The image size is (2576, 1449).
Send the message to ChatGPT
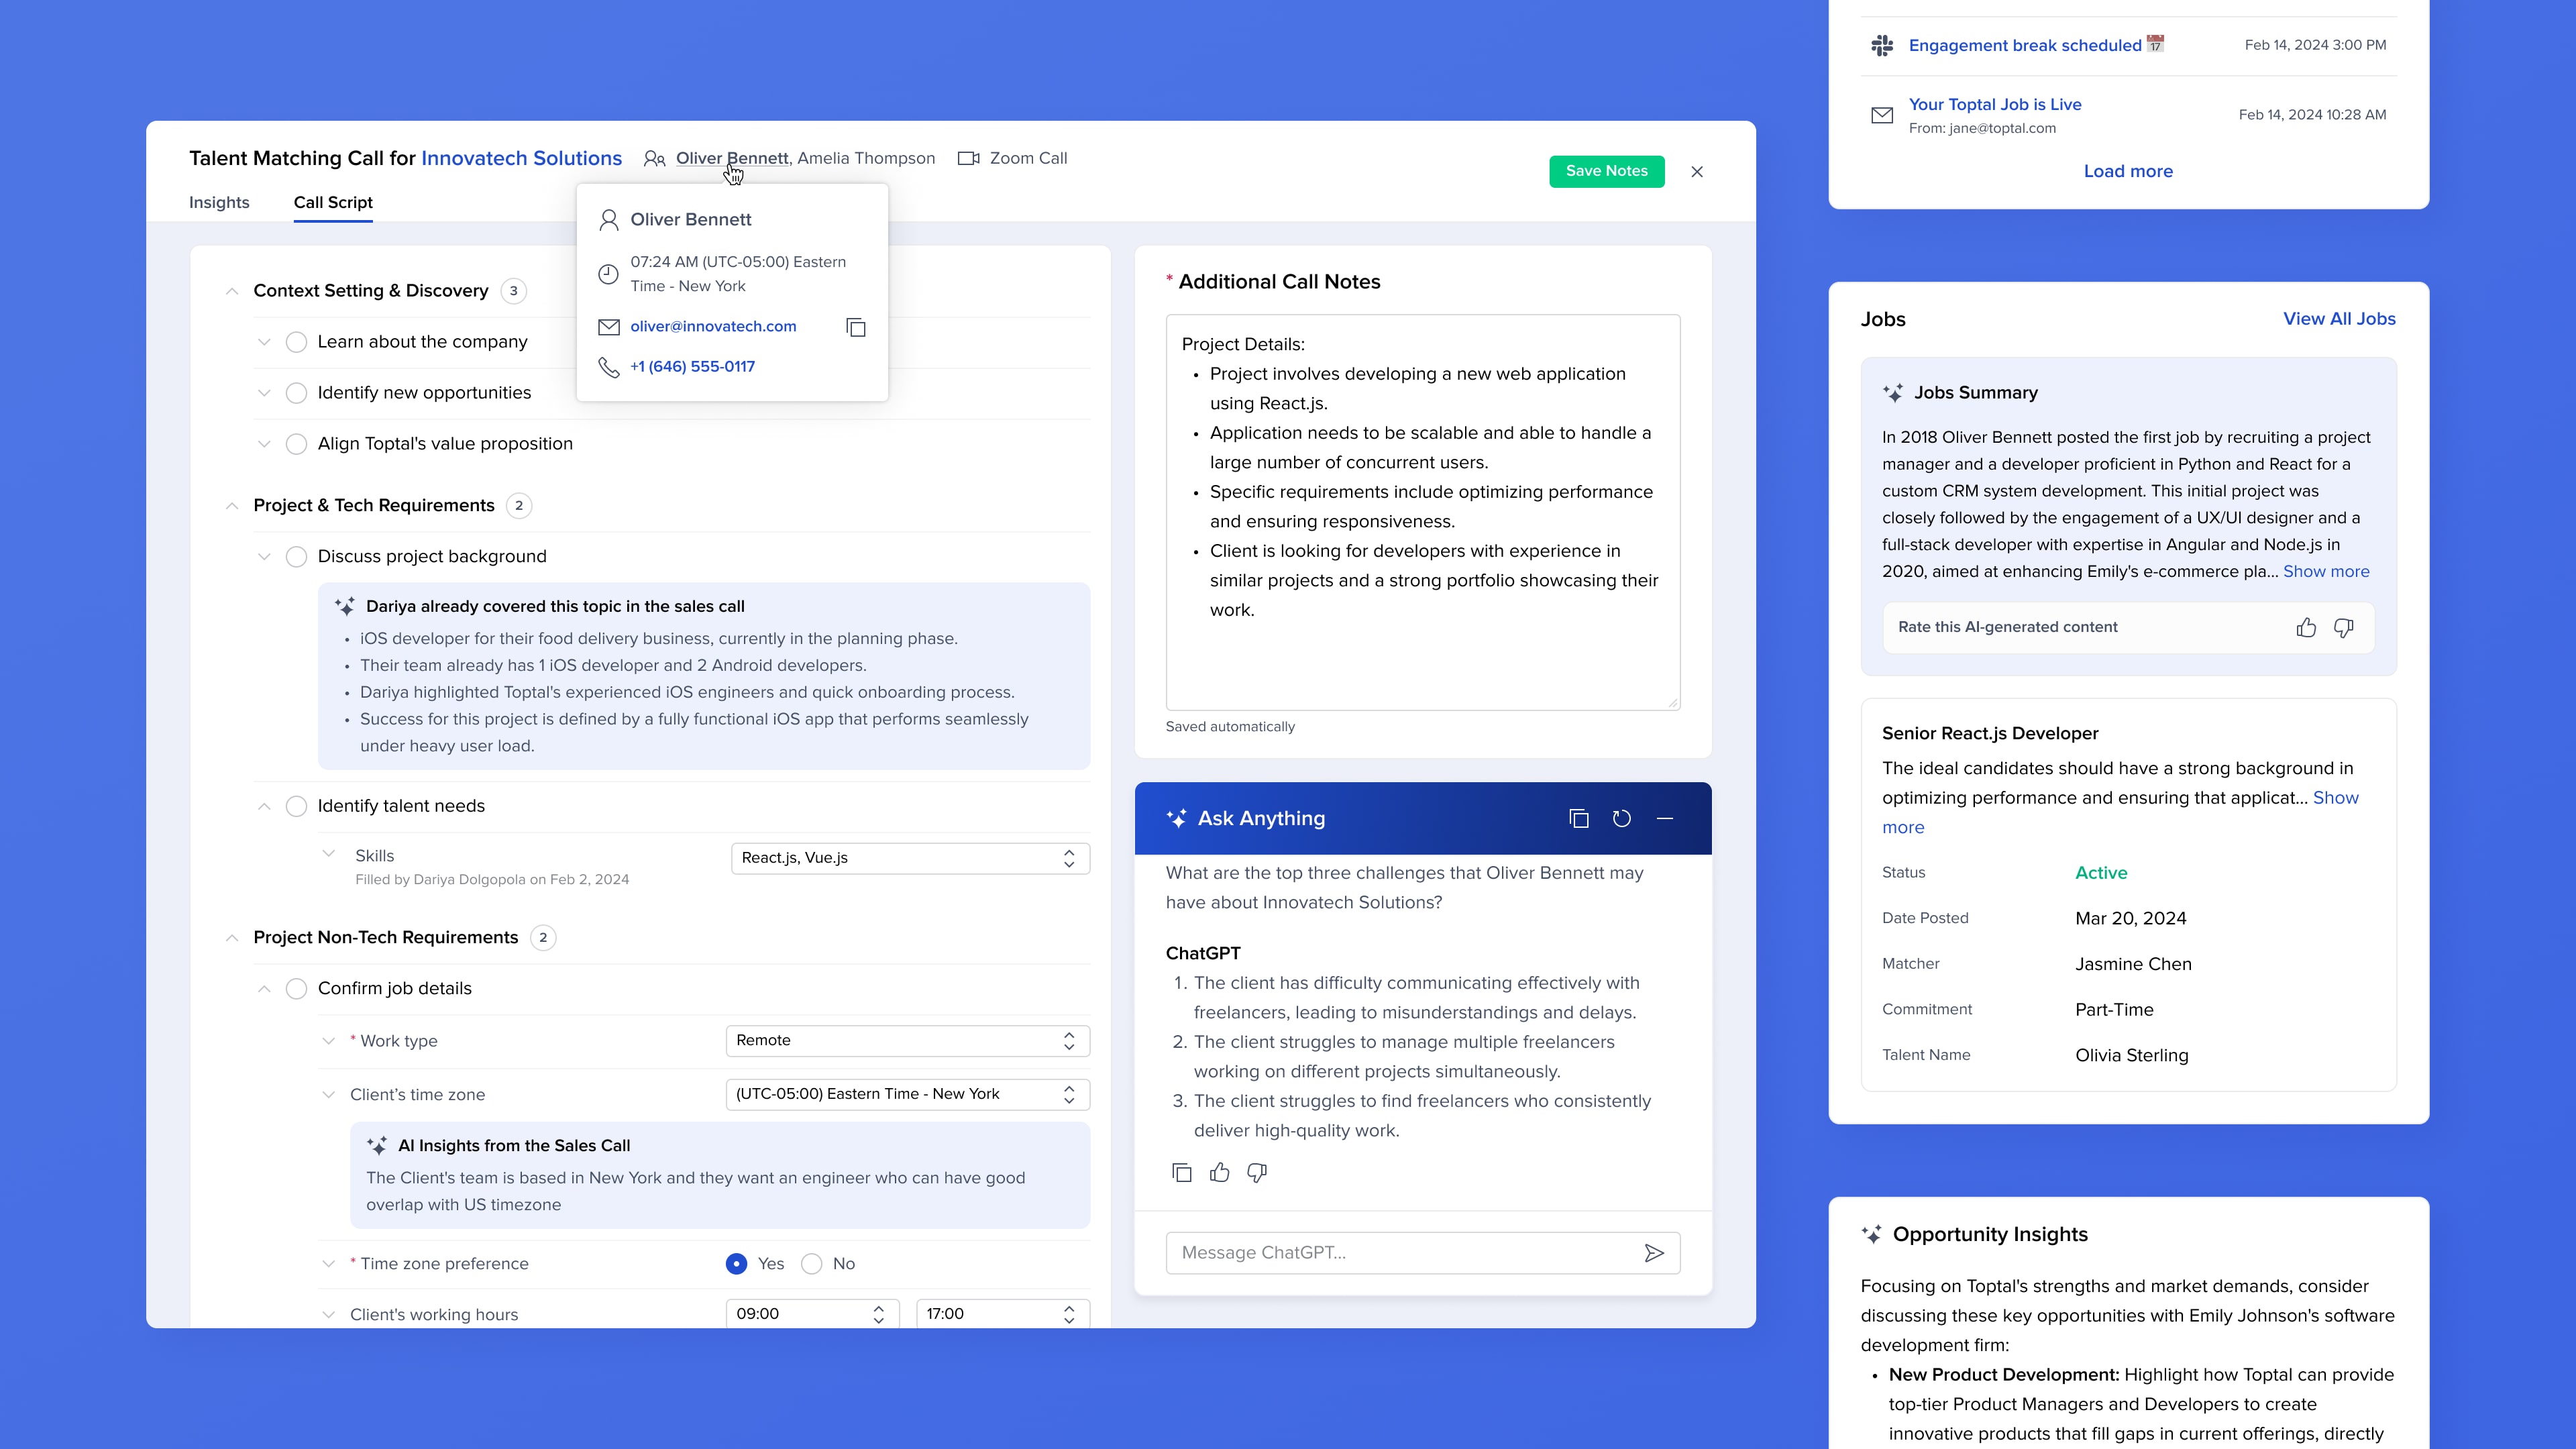point(1654,1253)
